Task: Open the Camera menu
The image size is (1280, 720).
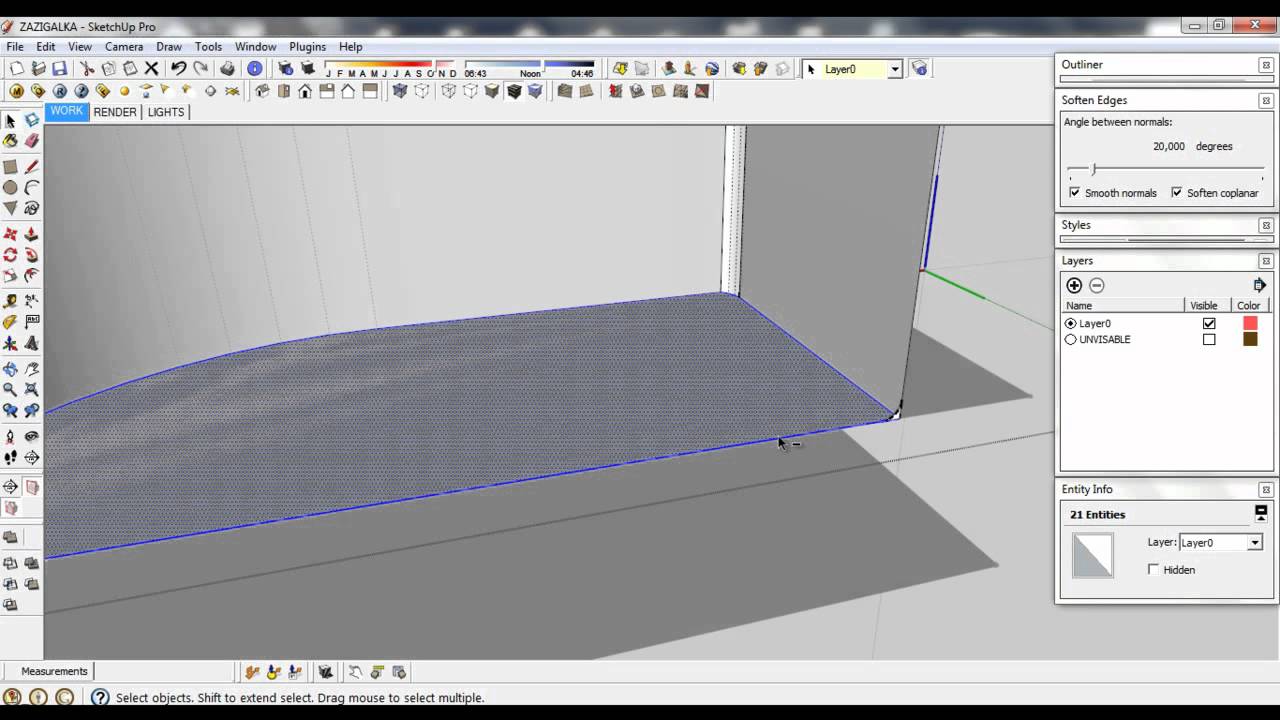Action: 124,46
